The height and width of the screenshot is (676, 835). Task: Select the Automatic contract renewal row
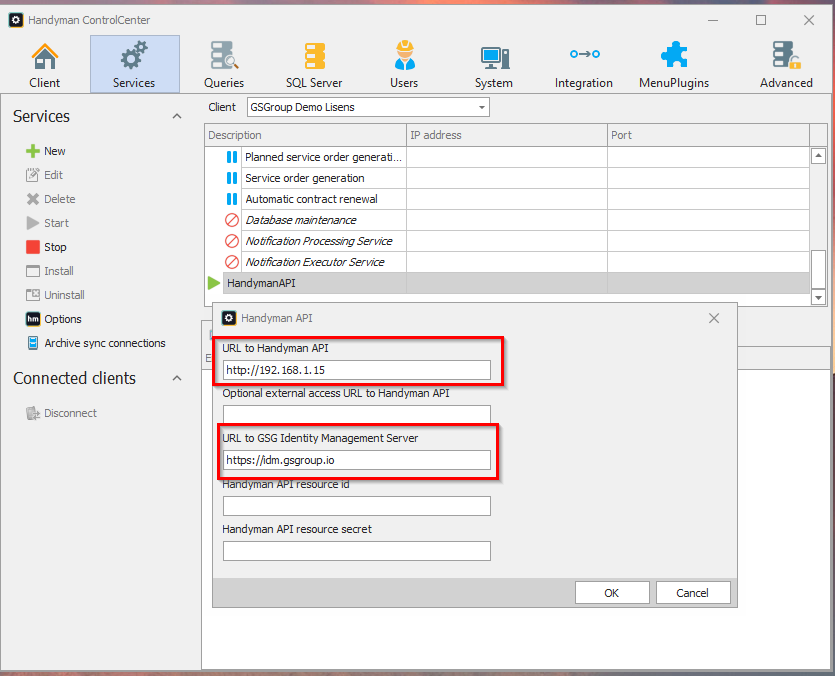pyautogui.click(x=507, y=199)
